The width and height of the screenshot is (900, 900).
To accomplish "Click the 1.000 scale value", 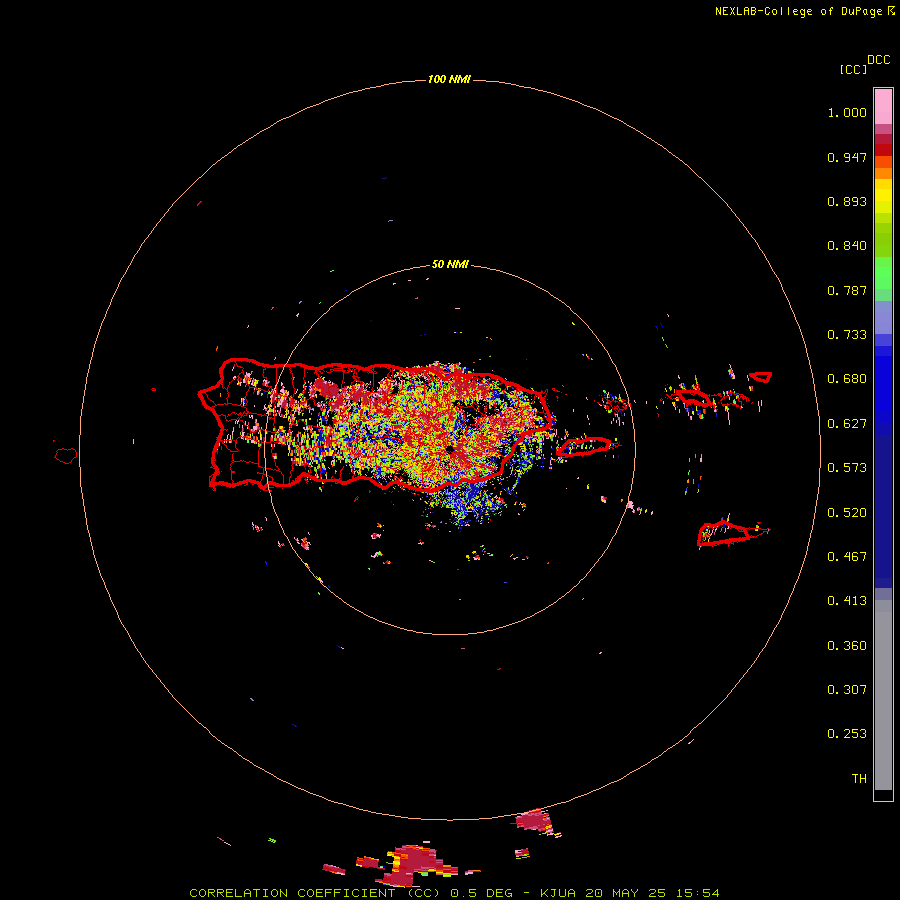I will [847, 112].
